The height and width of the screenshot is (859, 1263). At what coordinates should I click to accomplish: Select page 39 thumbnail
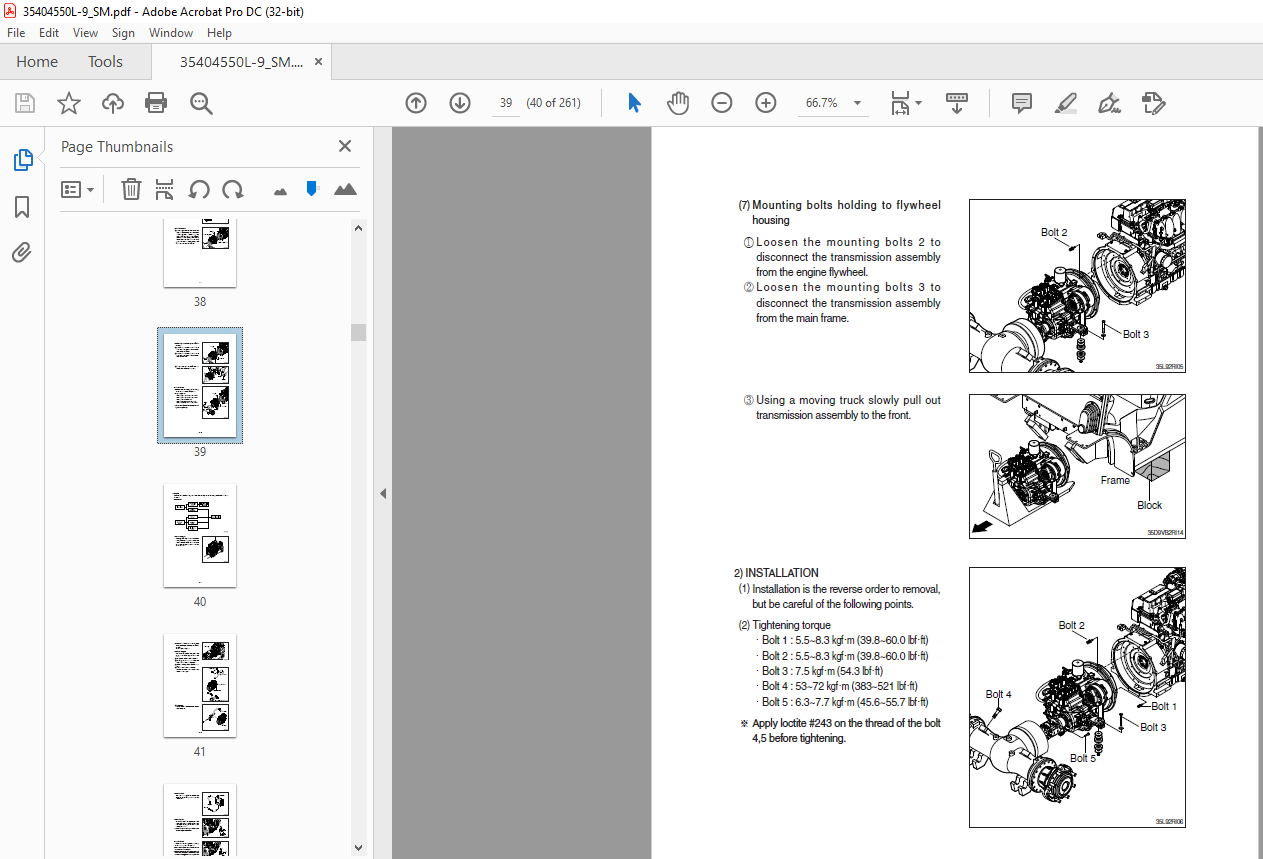[x=200, y=385]
